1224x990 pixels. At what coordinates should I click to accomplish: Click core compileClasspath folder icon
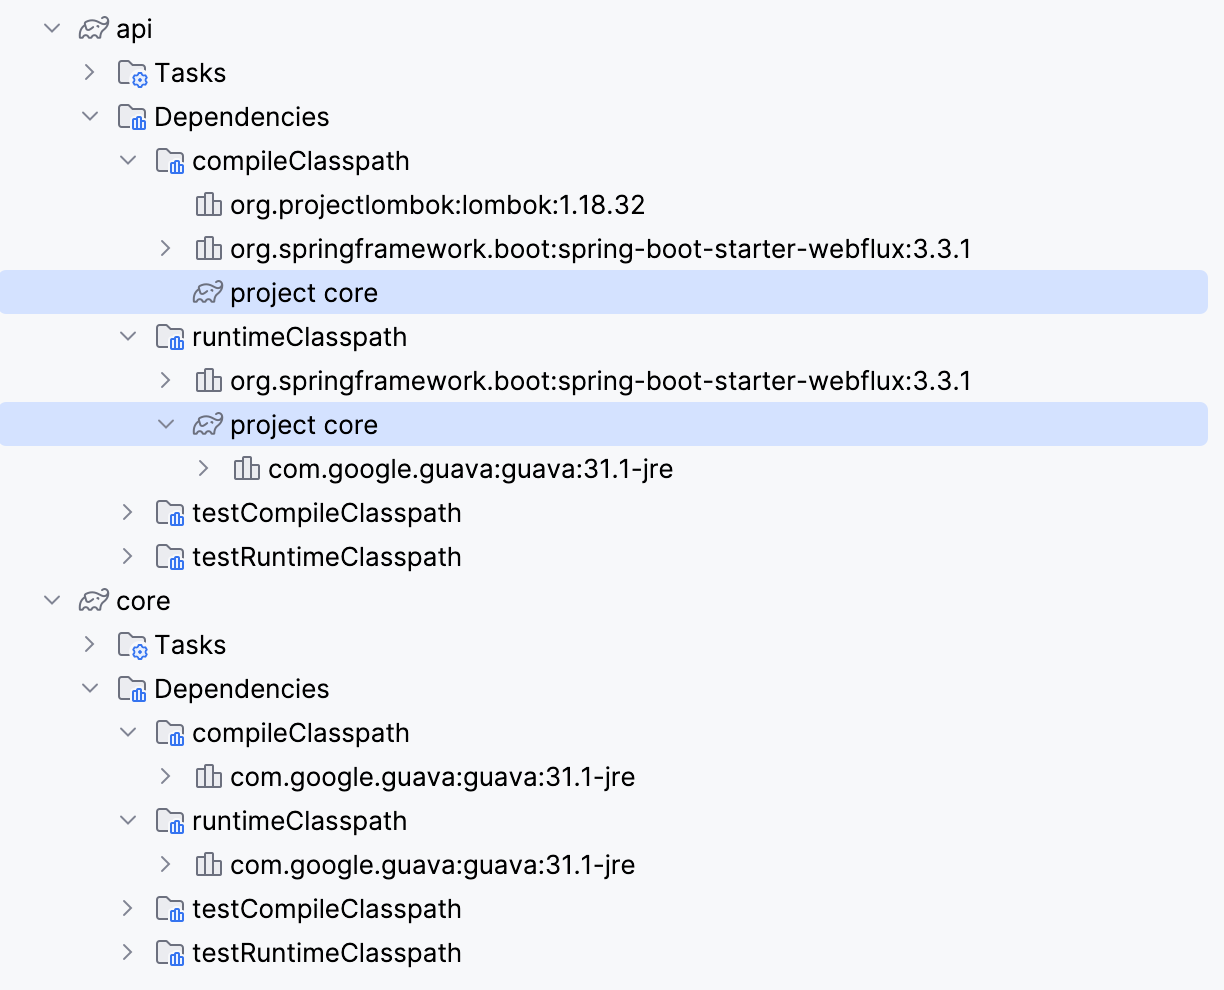click(170, 733)
